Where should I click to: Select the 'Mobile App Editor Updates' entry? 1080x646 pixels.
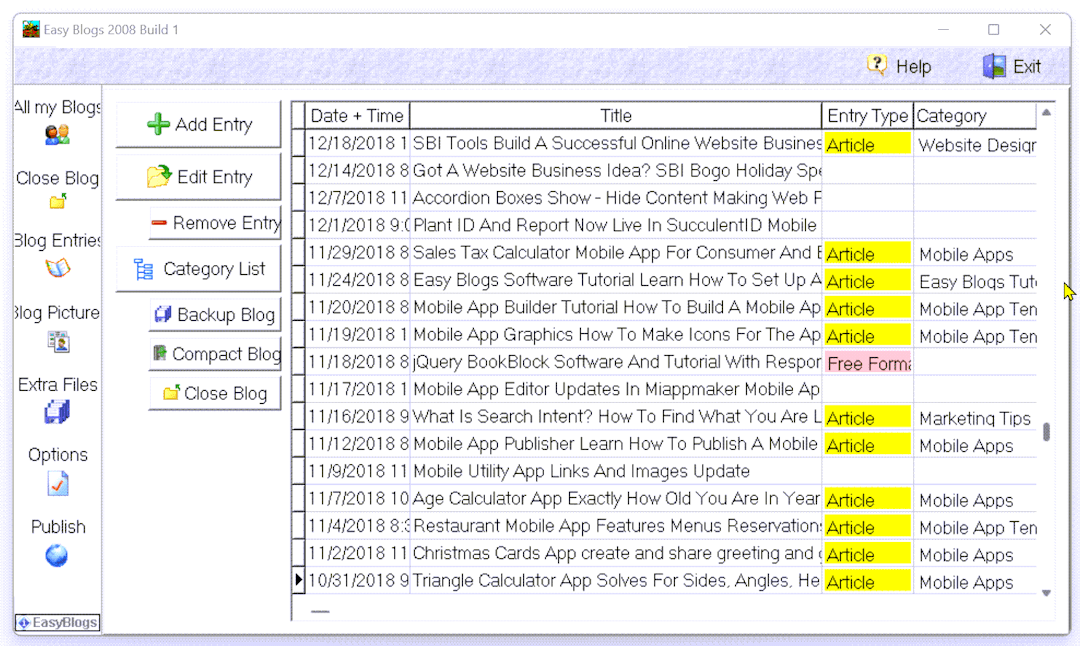616,389
